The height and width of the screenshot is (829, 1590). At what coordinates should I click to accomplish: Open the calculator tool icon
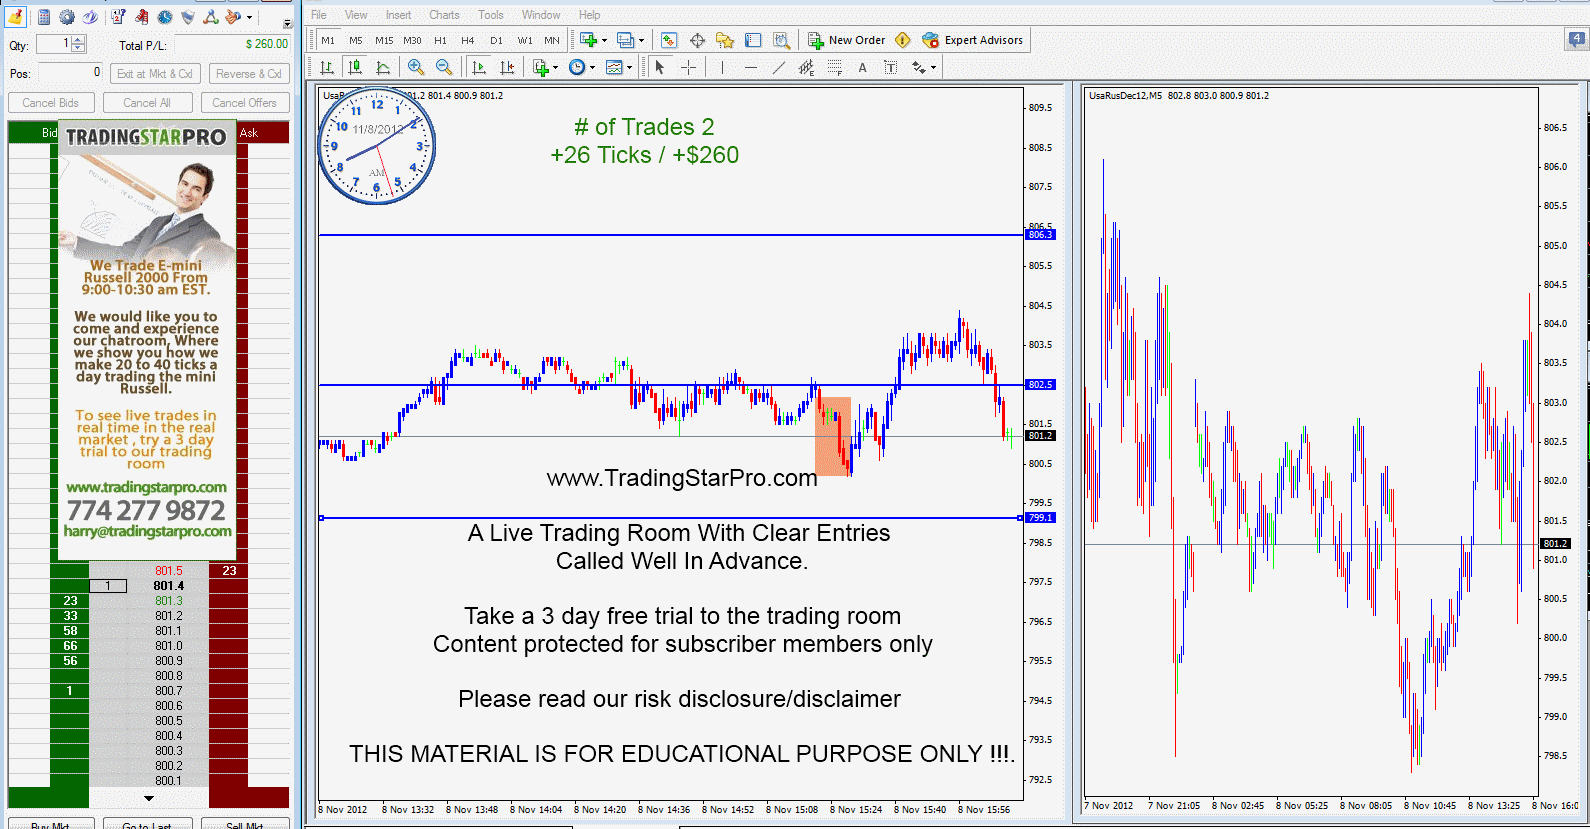[x=44, y=17]
